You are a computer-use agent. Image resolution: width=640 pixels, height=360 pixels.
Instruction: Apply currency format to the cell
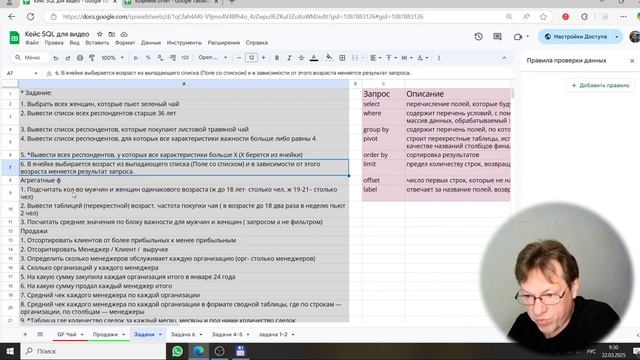136,58
